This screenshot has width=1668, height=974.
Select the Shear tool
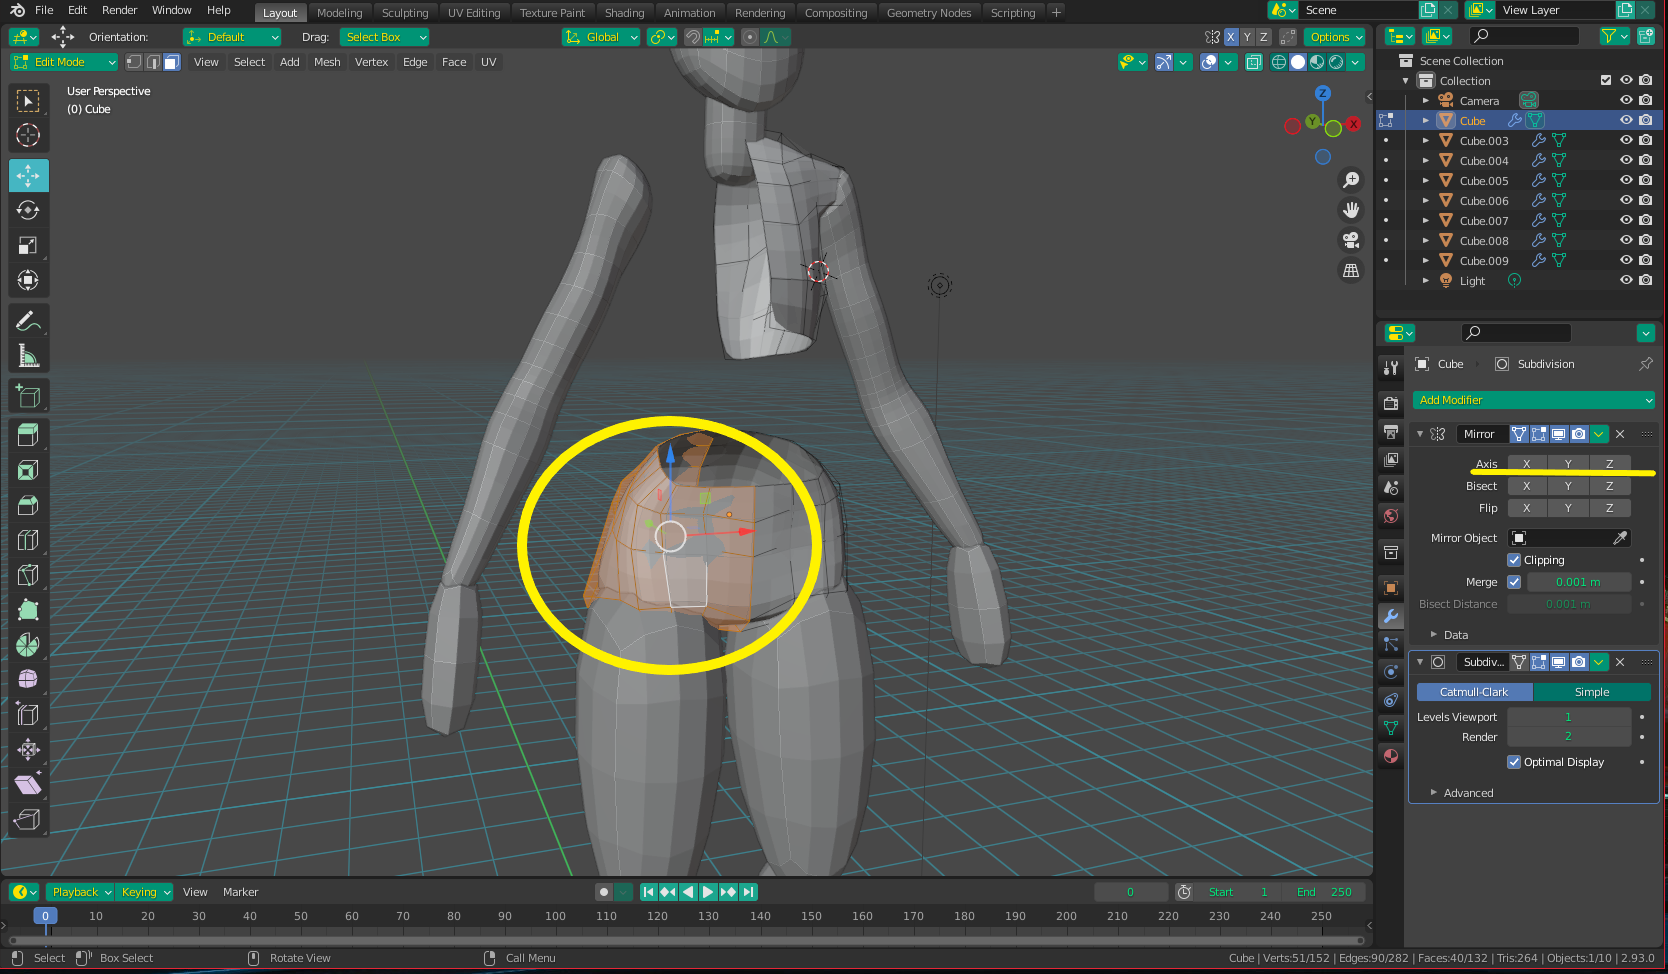(28, 785)
